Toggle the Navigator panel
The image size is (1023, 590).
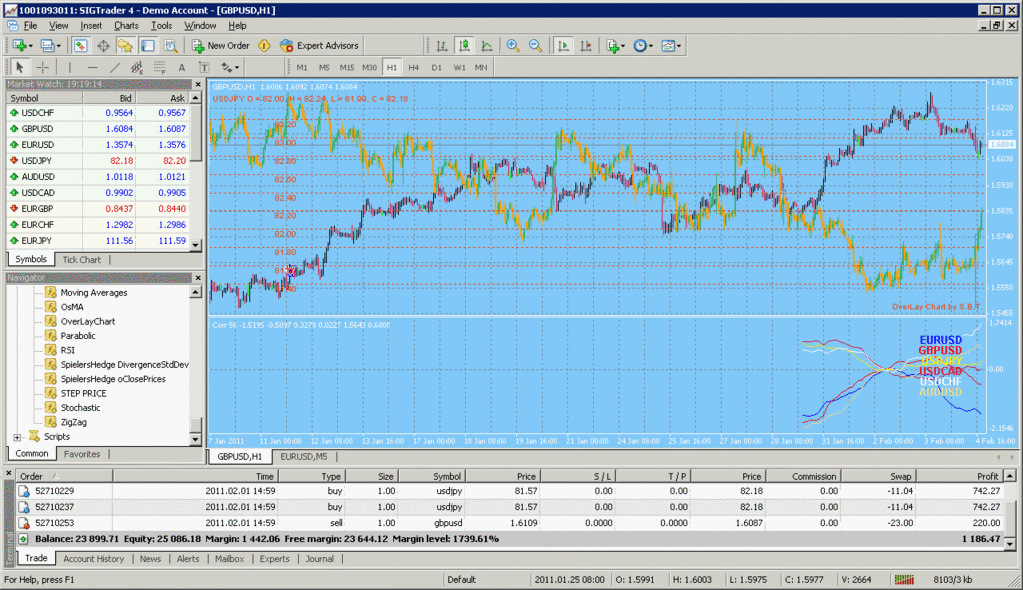tap(125, 46)
